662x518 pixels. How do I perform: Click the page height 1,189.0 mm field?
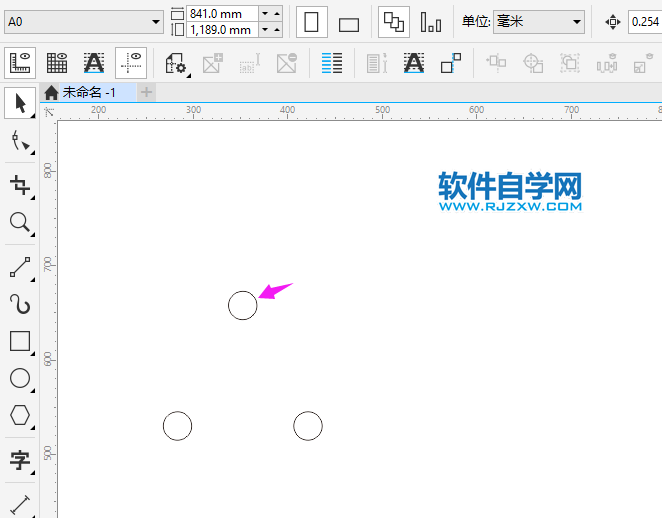[222, 30]
